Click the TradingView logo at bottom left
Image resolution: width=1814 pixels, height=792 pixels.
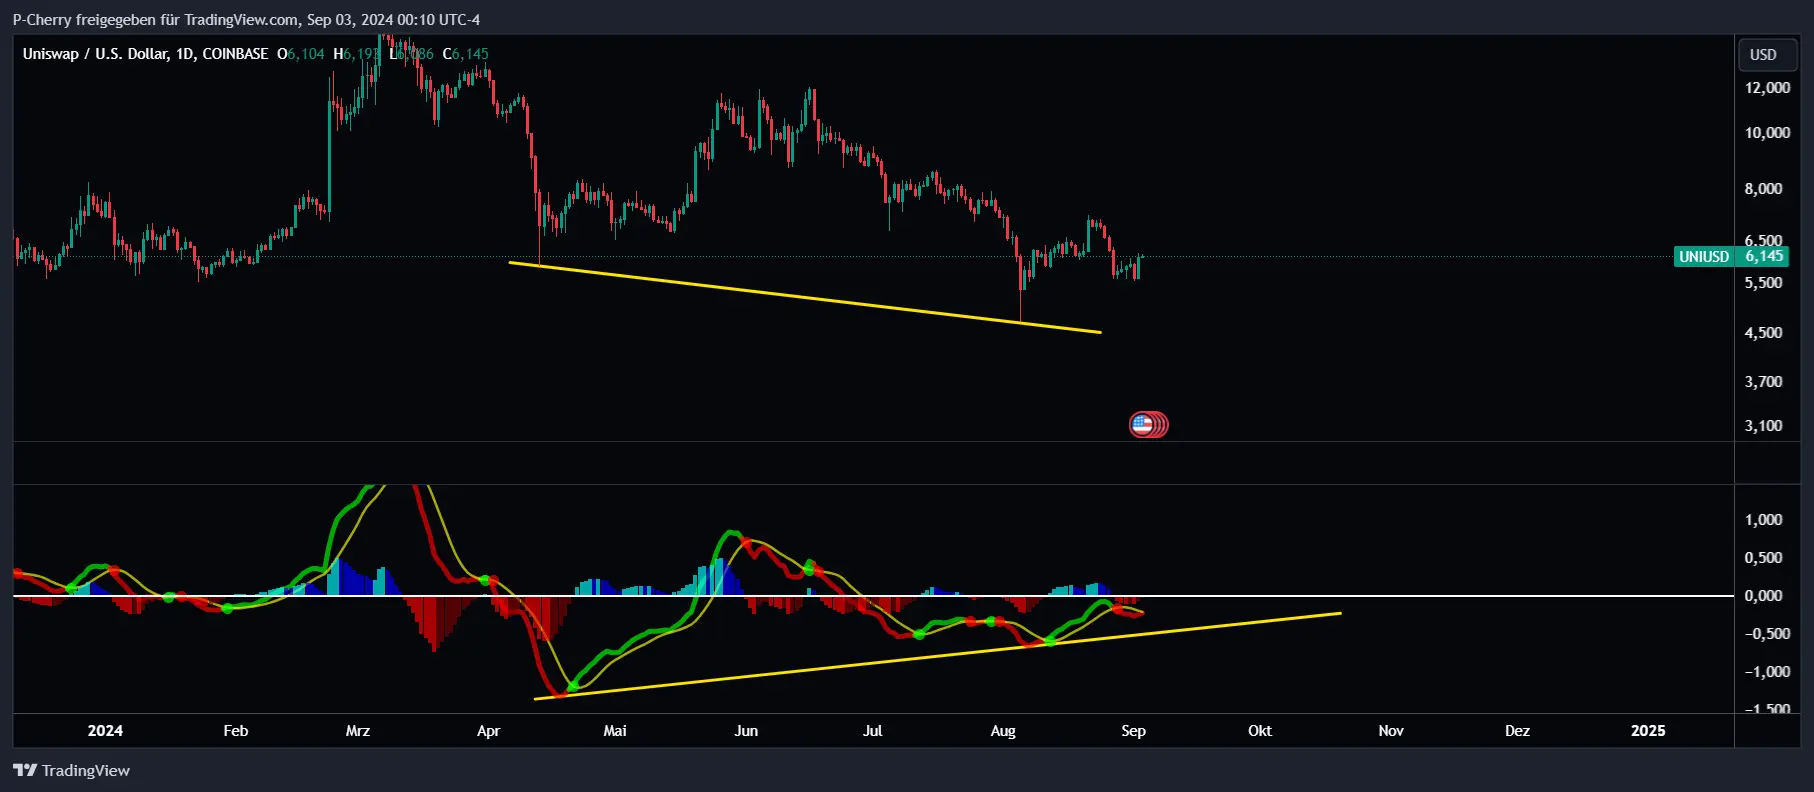click(x=71, y=770)
